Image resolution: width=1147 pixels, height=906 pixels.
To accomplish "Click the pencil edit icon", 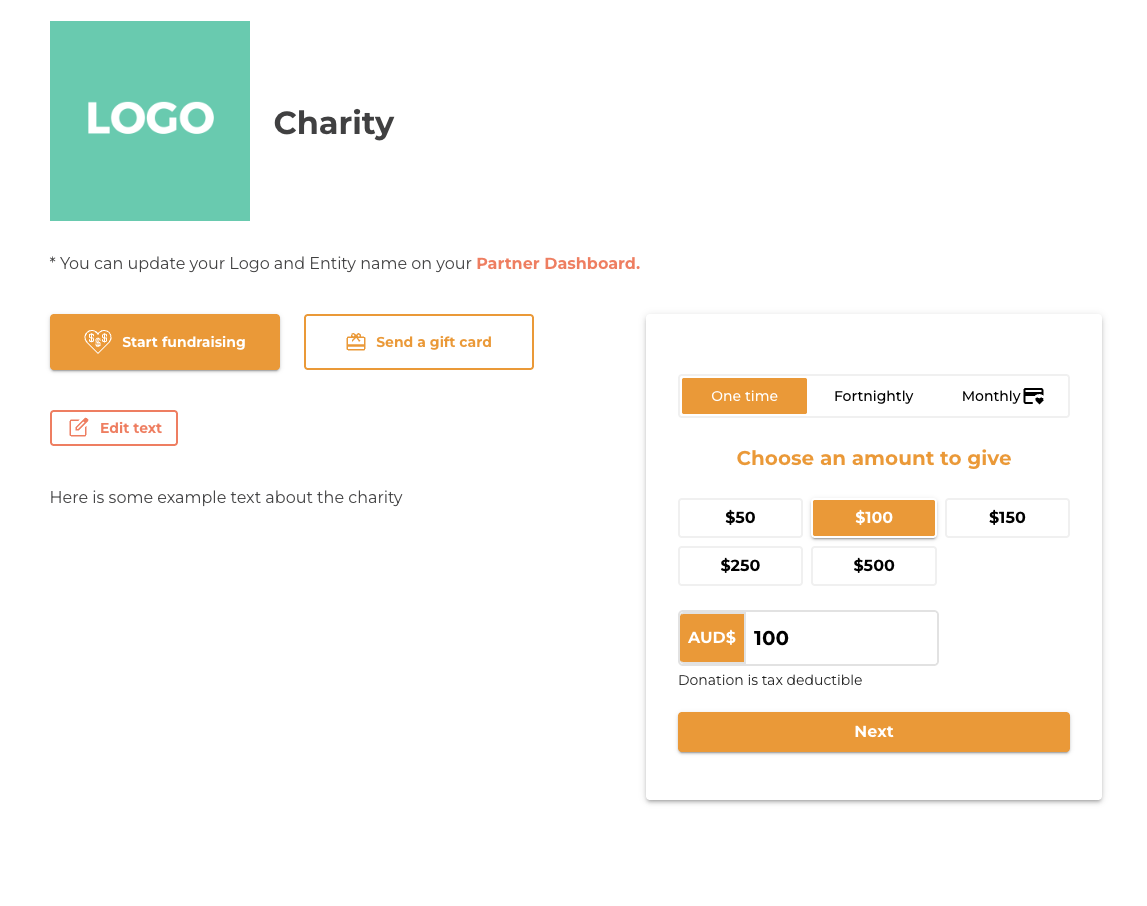I will [78, 427].
